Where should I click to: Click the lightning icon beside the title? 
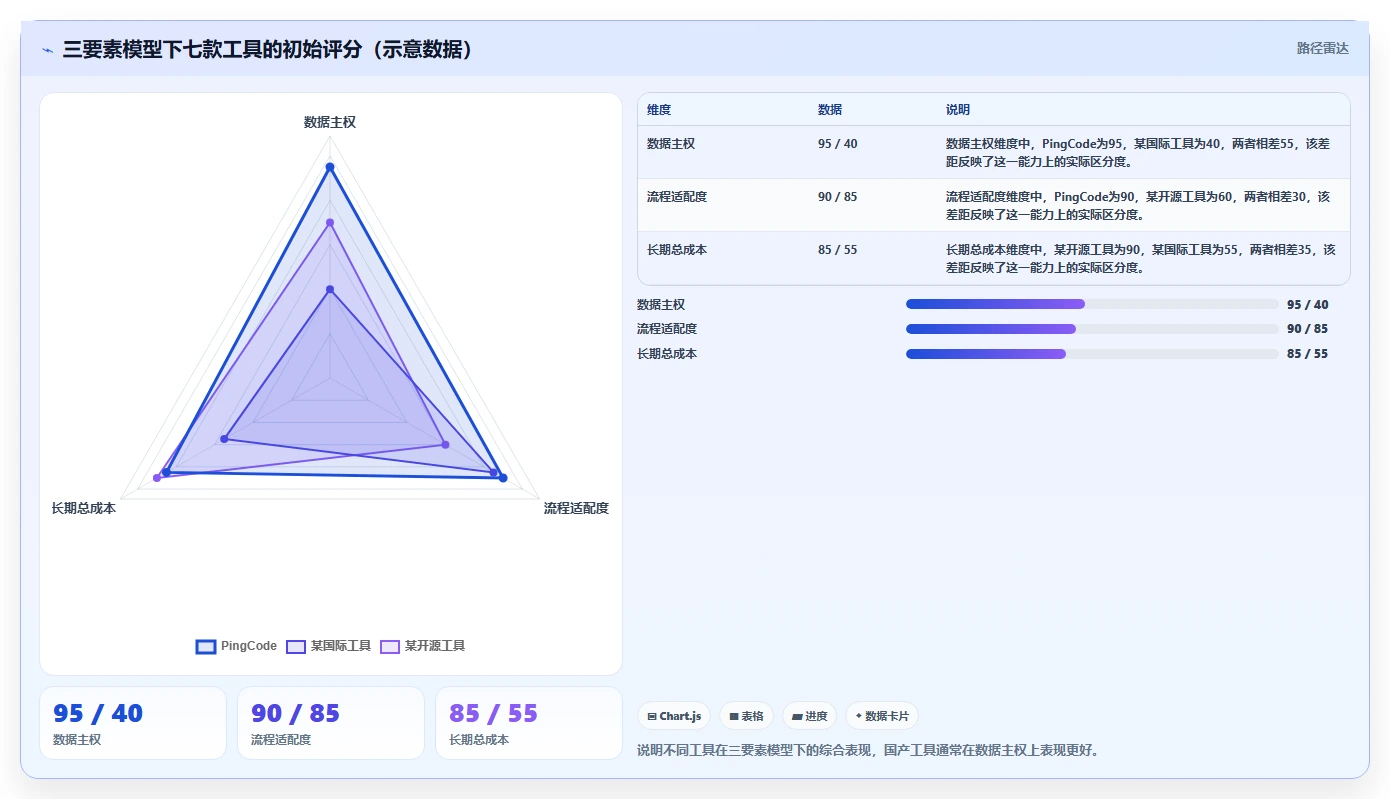(x=47, y=50)
